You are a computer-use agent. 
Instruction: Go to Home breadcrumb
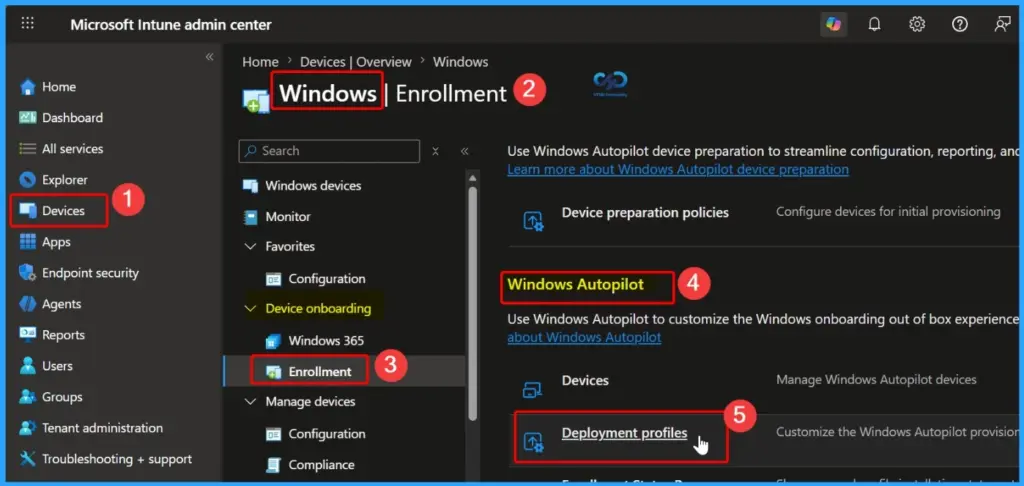260,62
